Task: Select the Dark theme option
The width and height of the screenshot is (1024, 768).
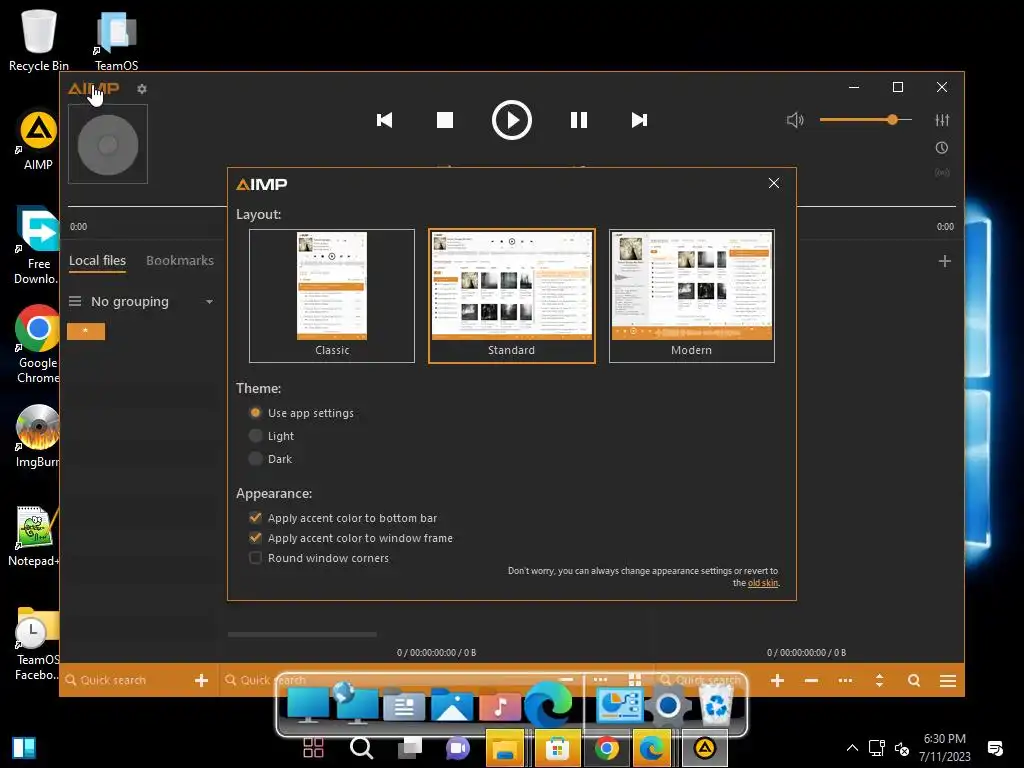Action: [x=270, y=459]
